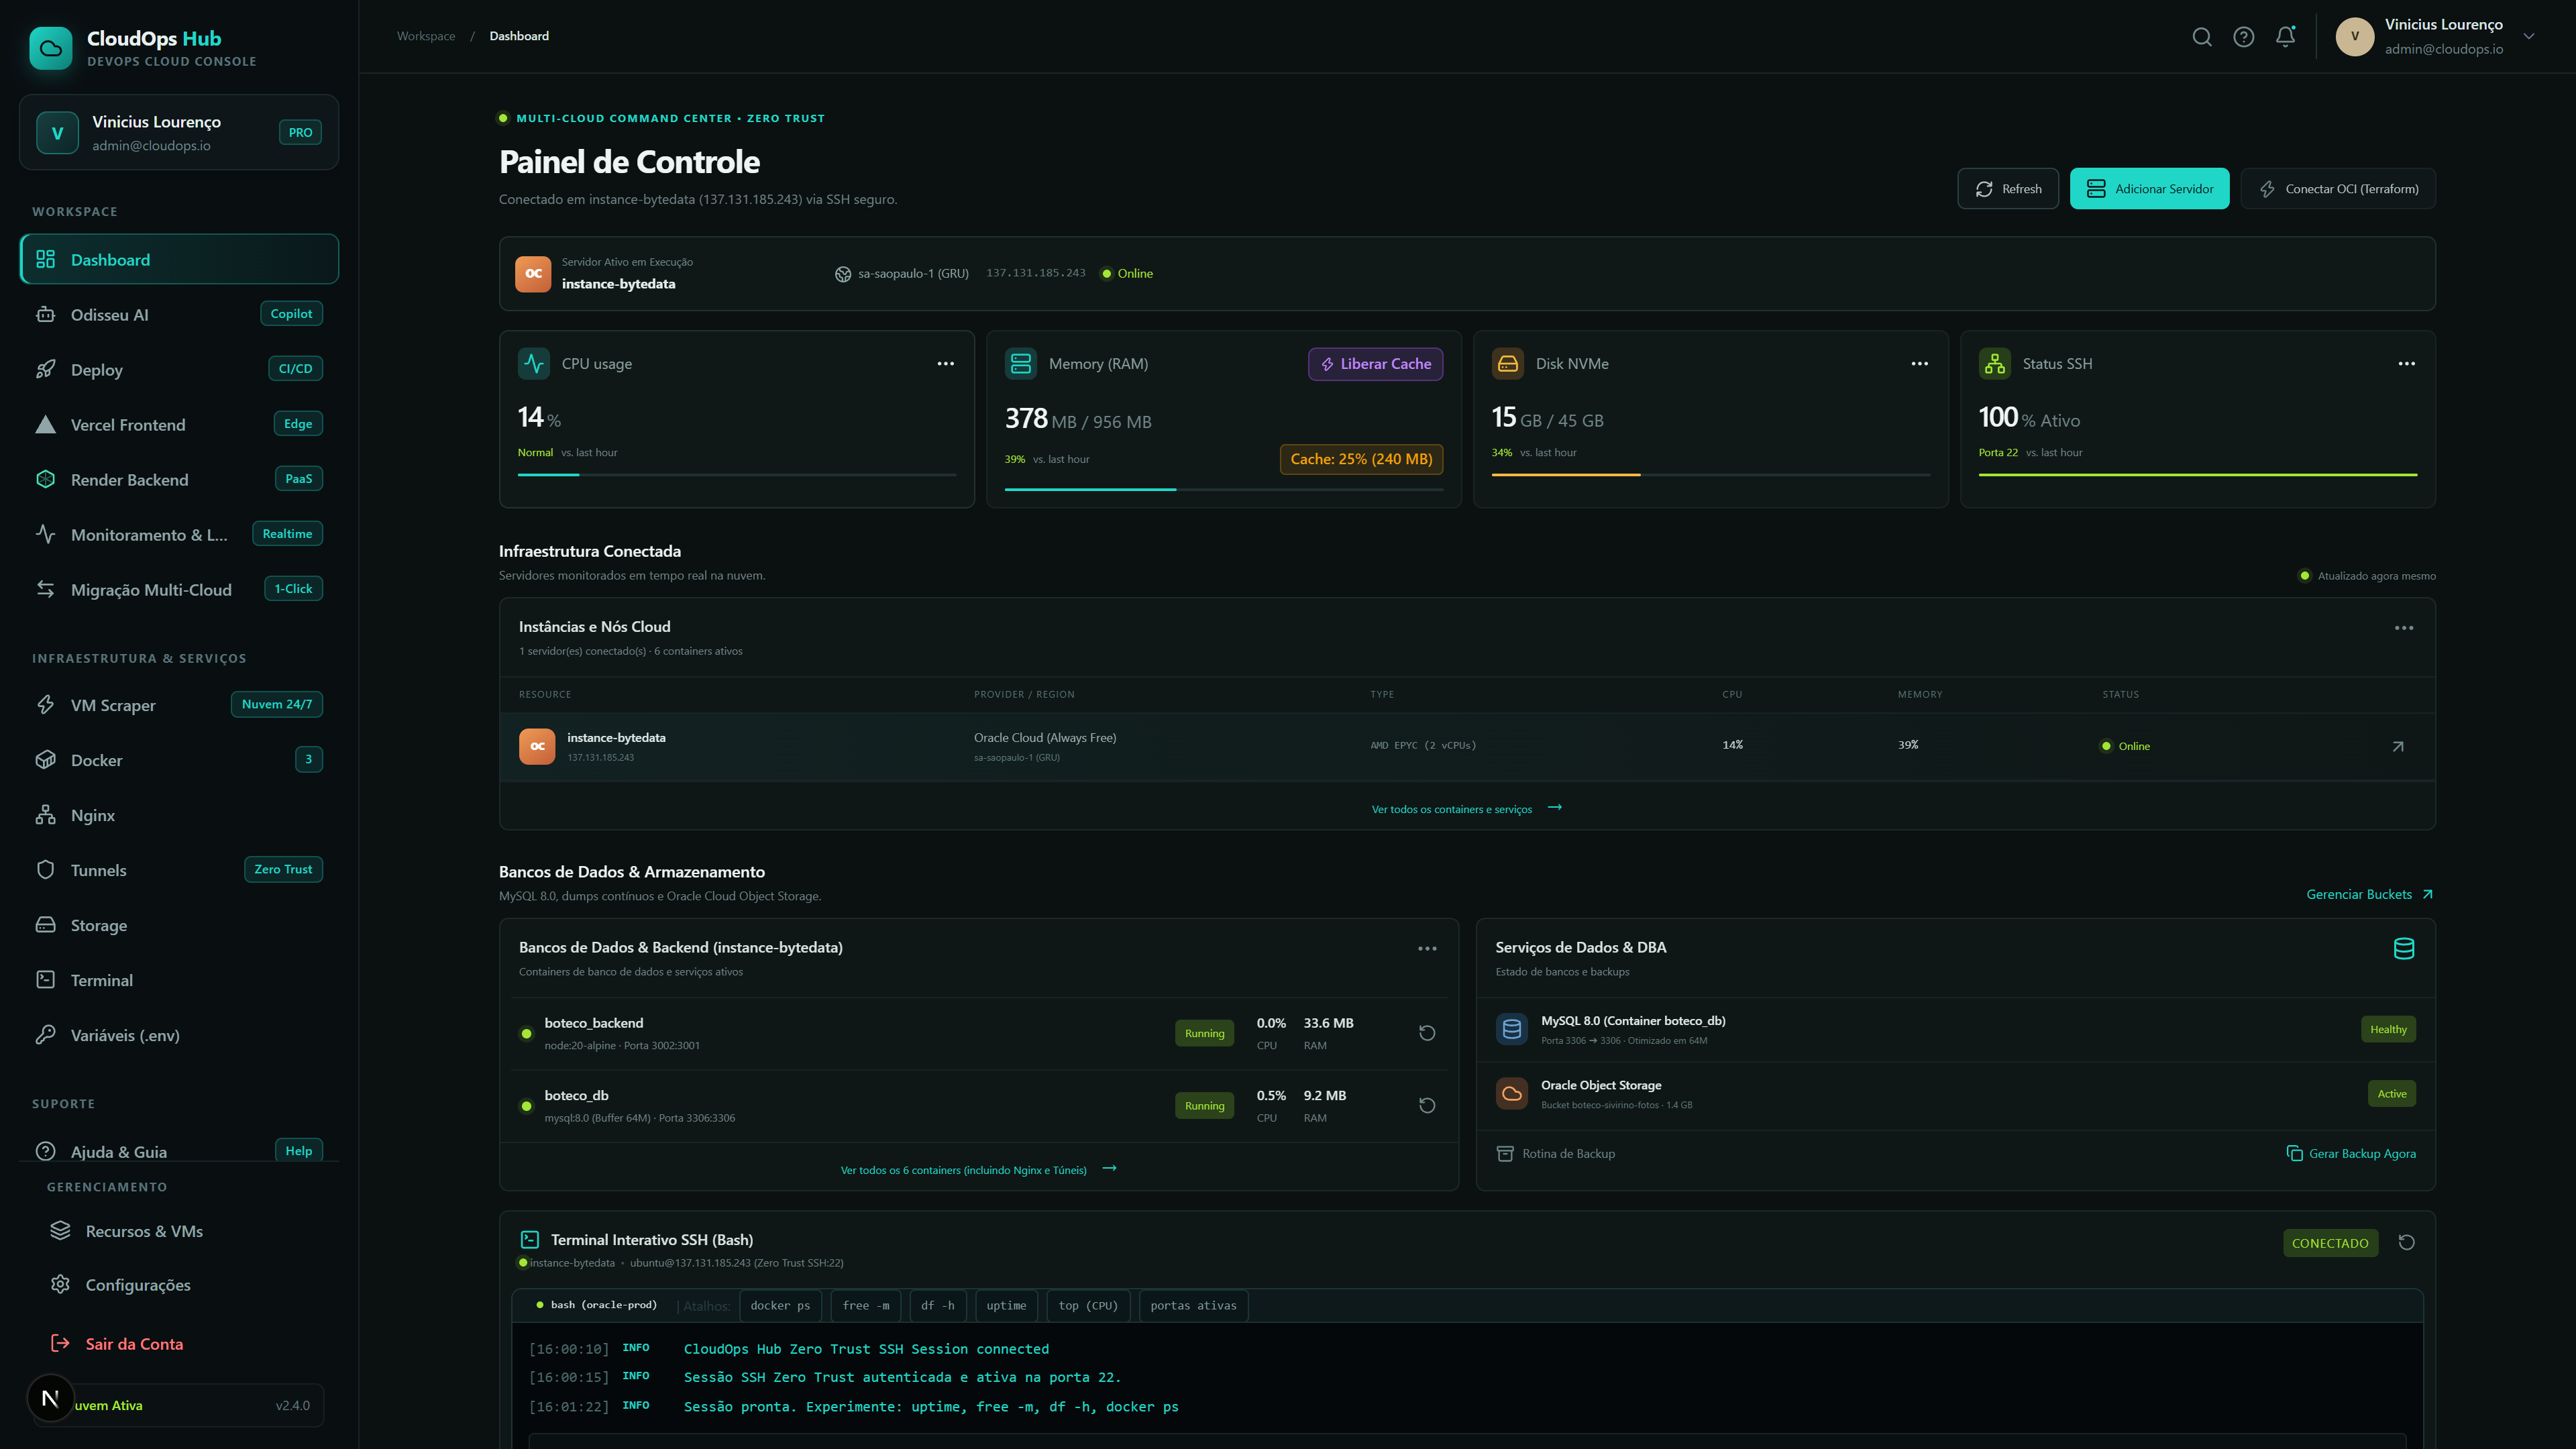Open Status SSH card three-dot menu
This screenshot has width=2576, height=1449.
(2406, 364)
